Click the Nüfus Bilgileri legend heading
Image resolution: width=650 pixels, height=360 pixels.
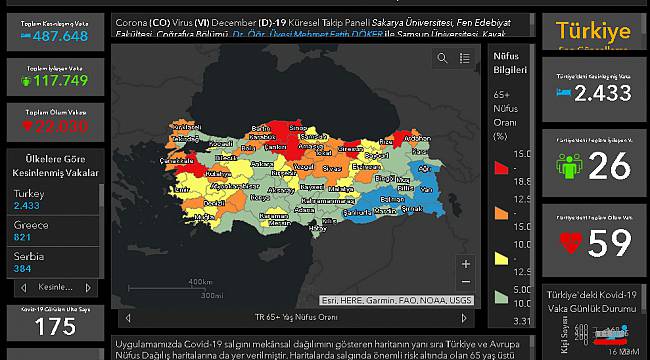click(510, 63)
